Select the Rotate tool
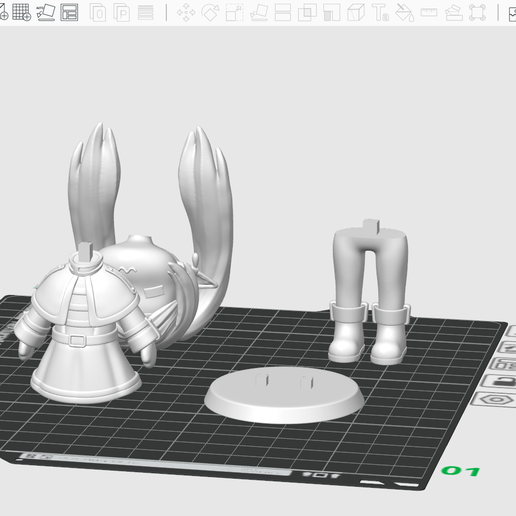The image size is (516, 516). [210, 13]
